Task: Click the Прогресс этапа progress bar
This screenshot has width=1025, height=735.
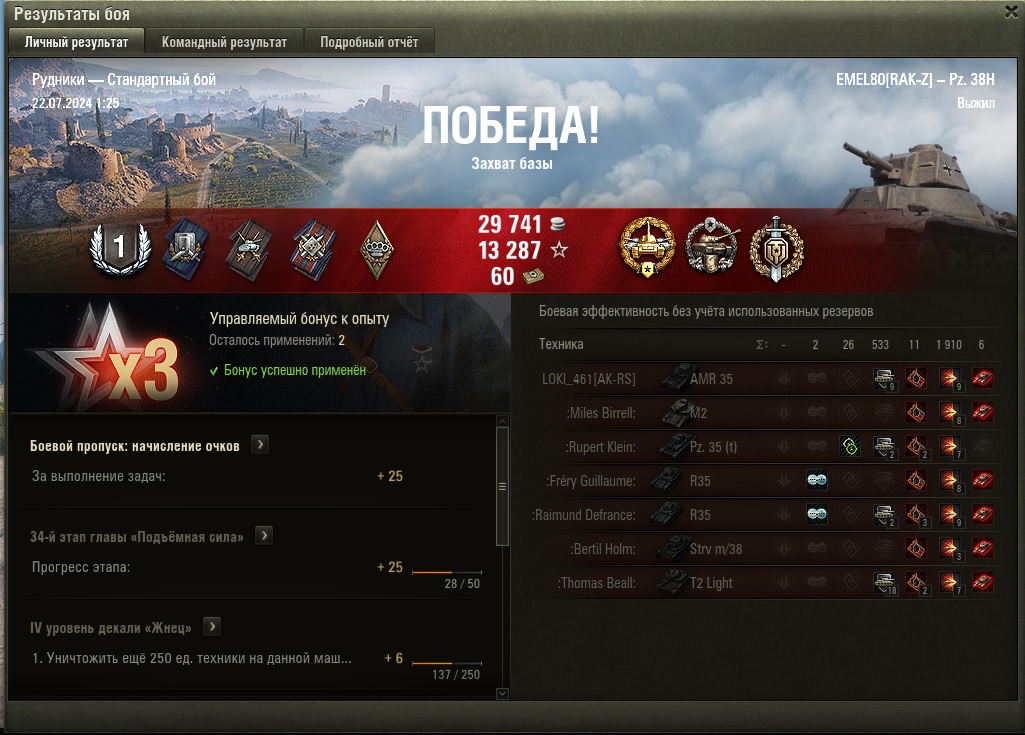Action: pyautogui.click(x=446, y=572)
